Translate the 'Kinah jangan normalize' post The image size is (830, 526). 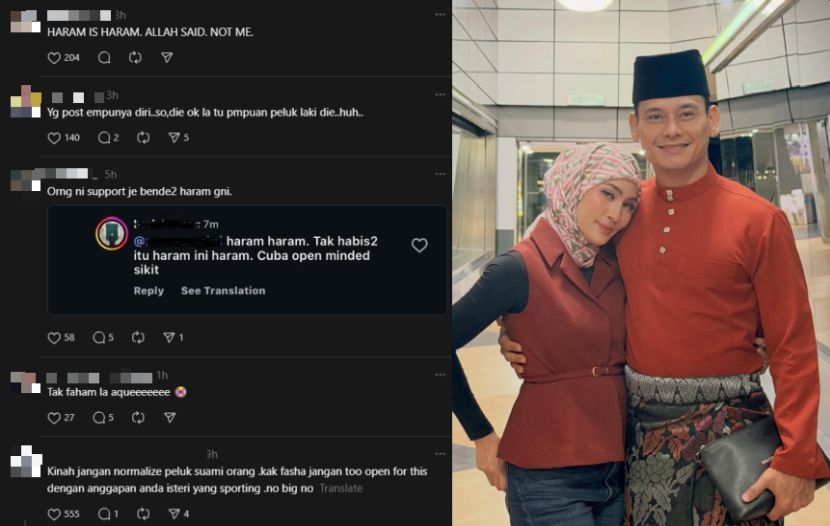[341, 488]
